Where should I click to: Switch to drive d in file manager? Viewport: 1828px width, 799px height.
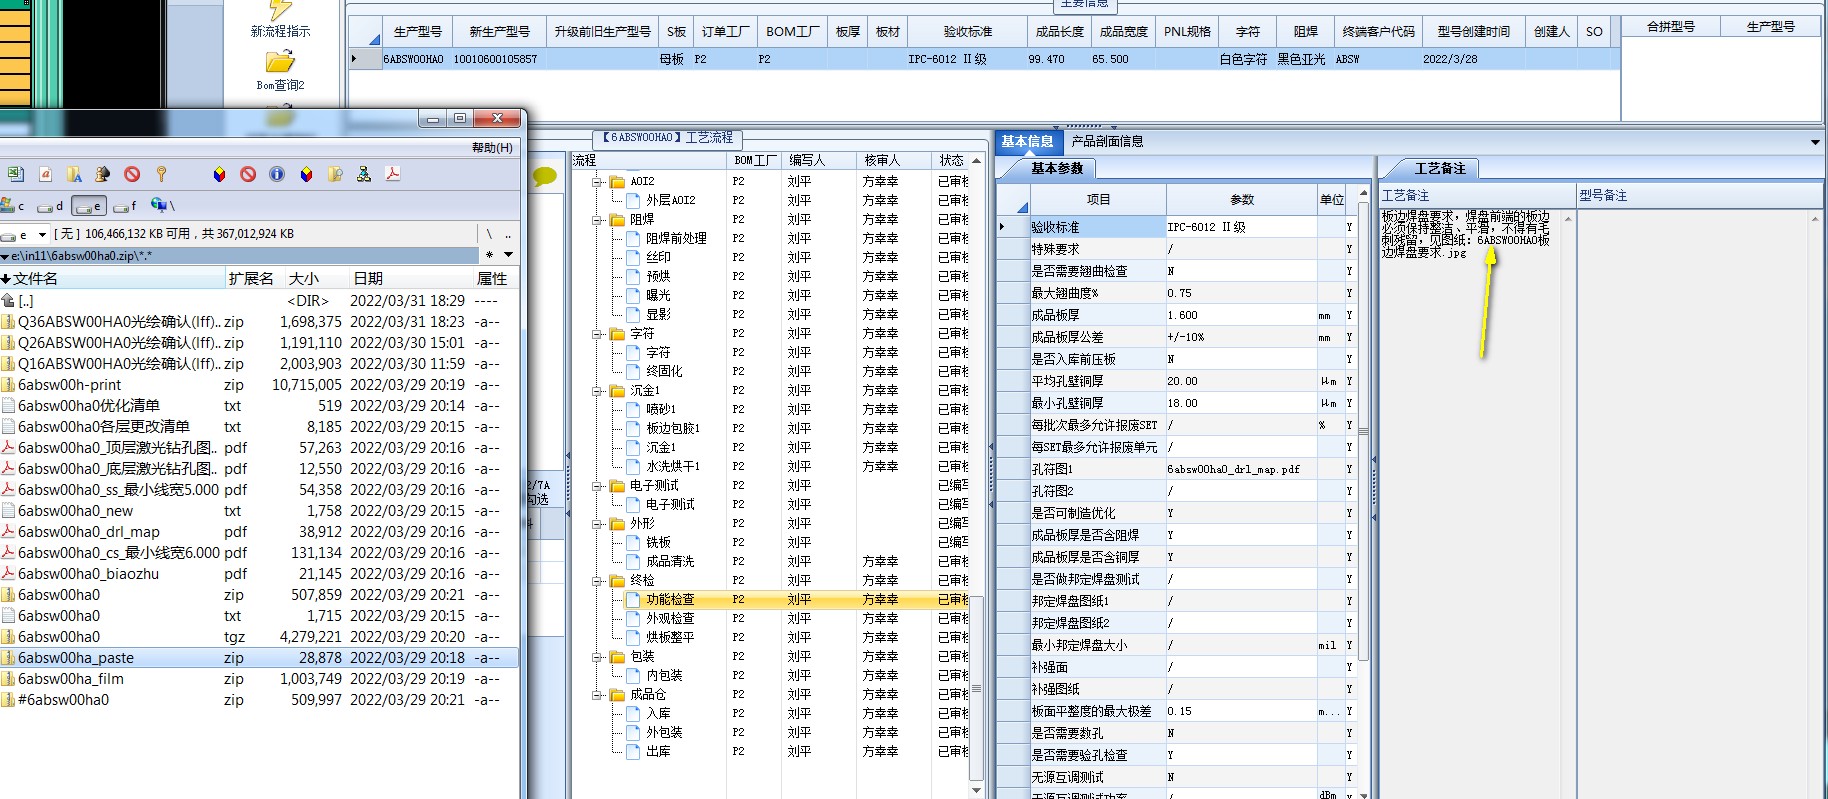point(50,206)
